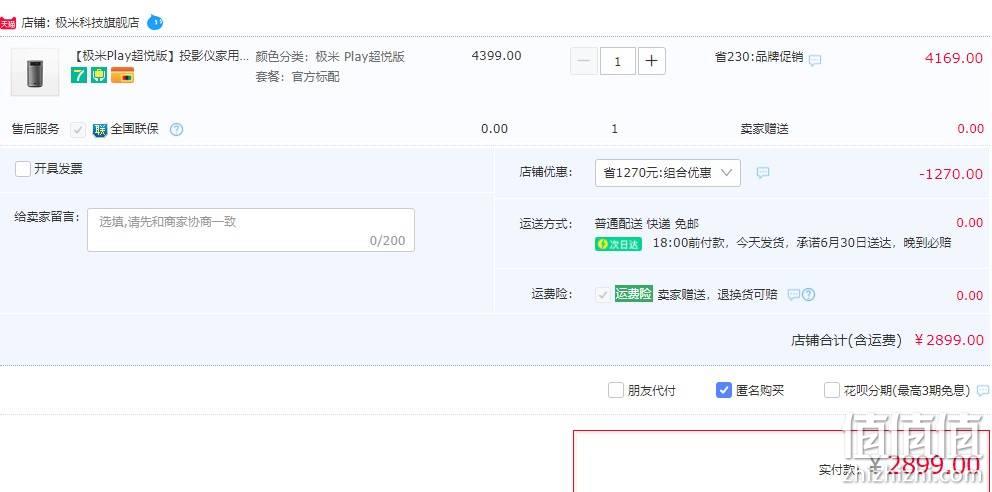Click 颜色分类: 极米 Play超悦版 text

(x=330, y=57)
